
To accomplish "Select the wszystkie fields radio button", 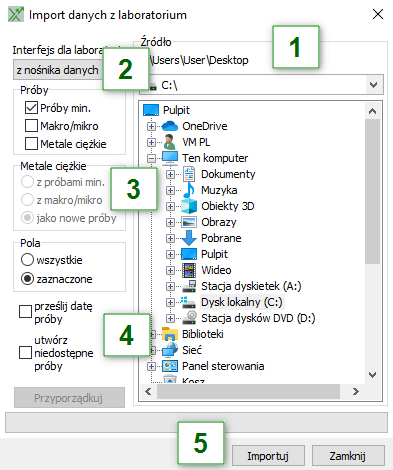I will click(27, 260).
